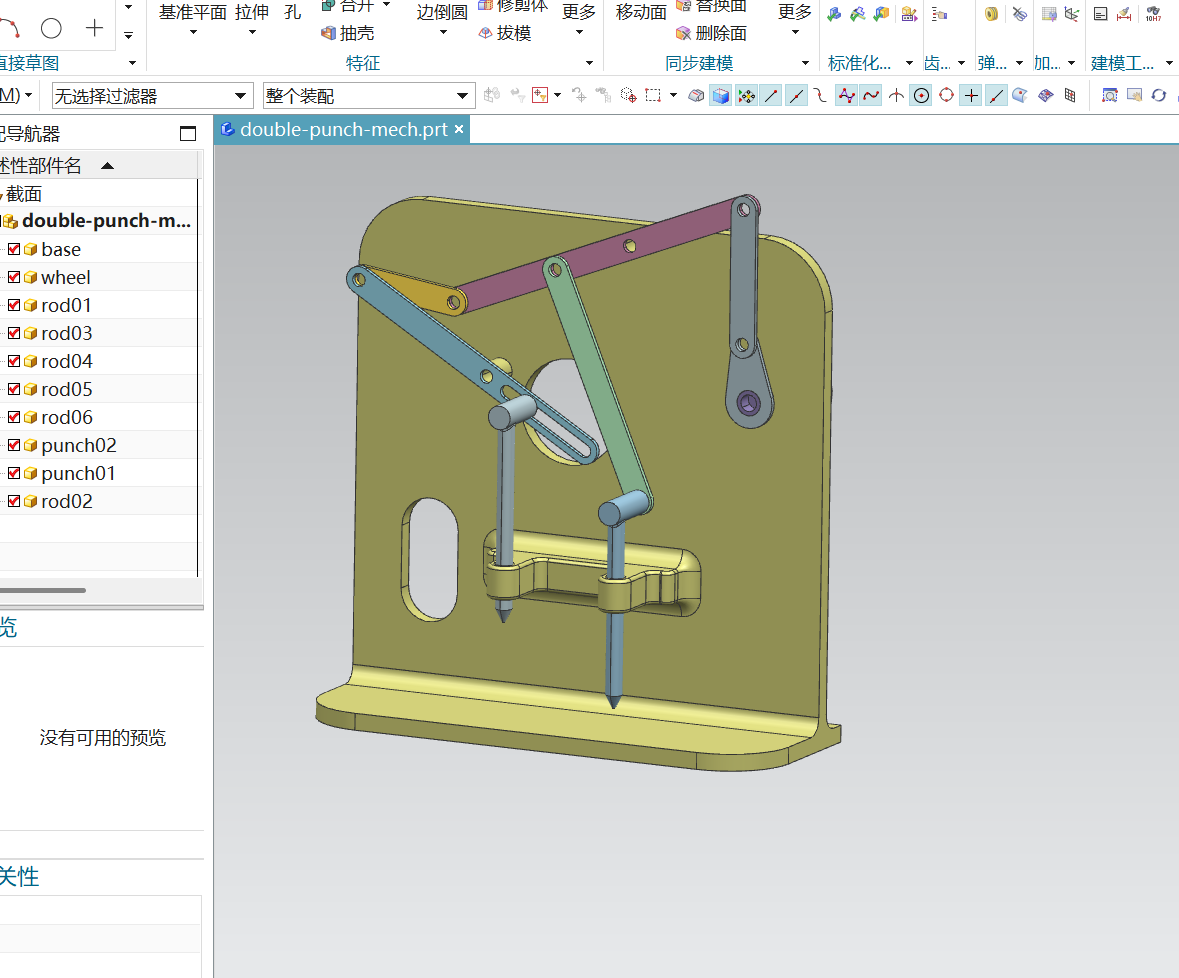The width and height of the screenshot is (1179, 978).
Task: Expand the 基准平面 dropdown arrow
Action: click(193, 33)
